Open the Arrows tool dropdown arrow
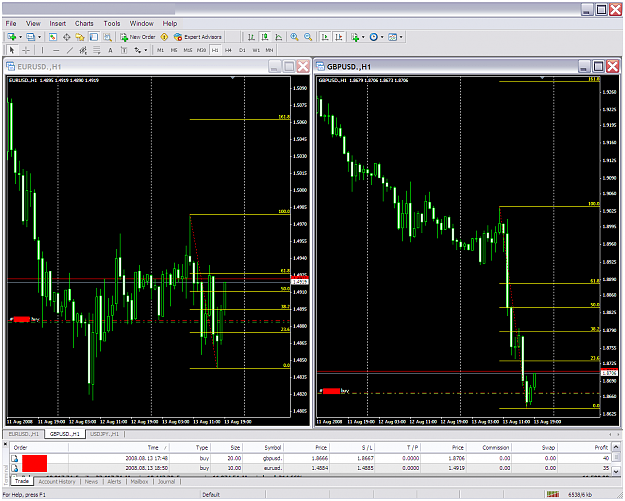This screenshot has width=625, height=501. pos(146,50)
